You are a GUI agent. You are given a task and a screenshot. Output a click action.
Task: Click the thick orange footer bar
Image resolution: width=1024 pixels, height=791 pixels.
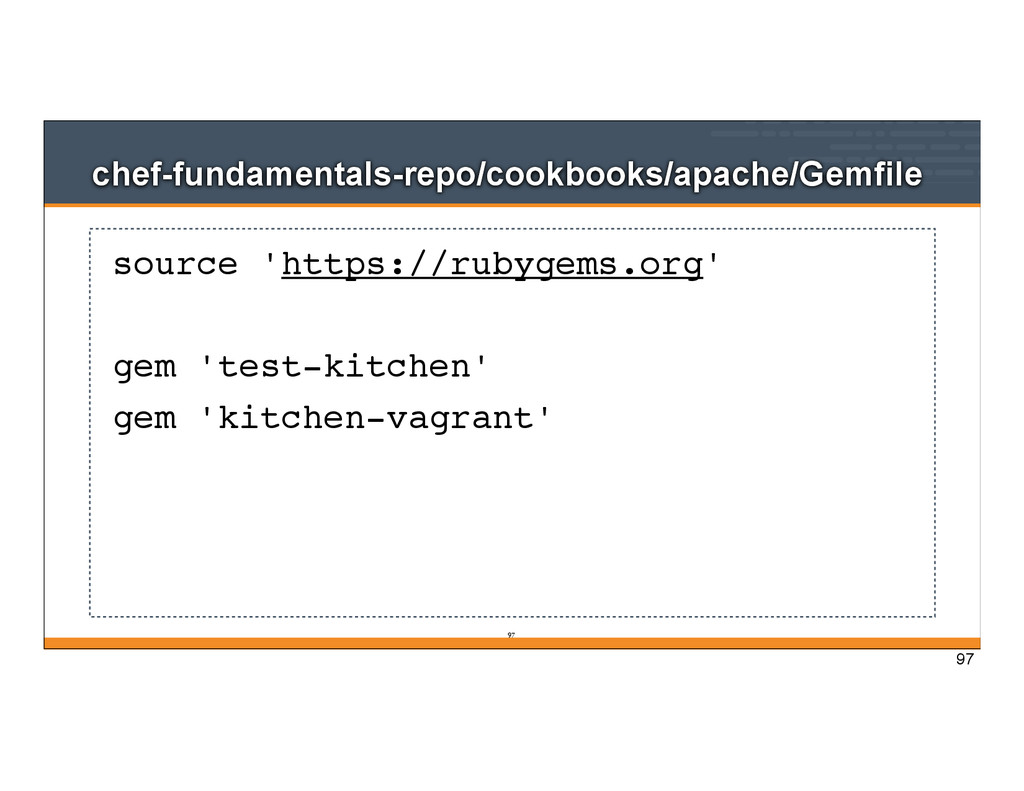click(512, 643)
